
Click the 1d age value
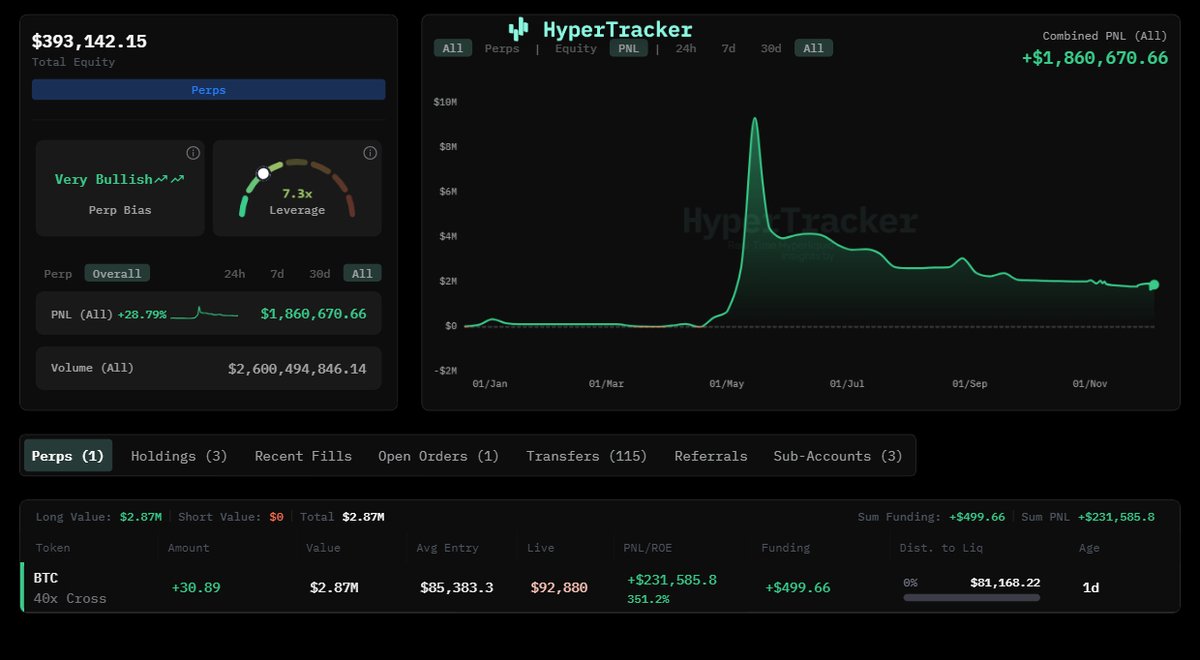coord(1091,588)
